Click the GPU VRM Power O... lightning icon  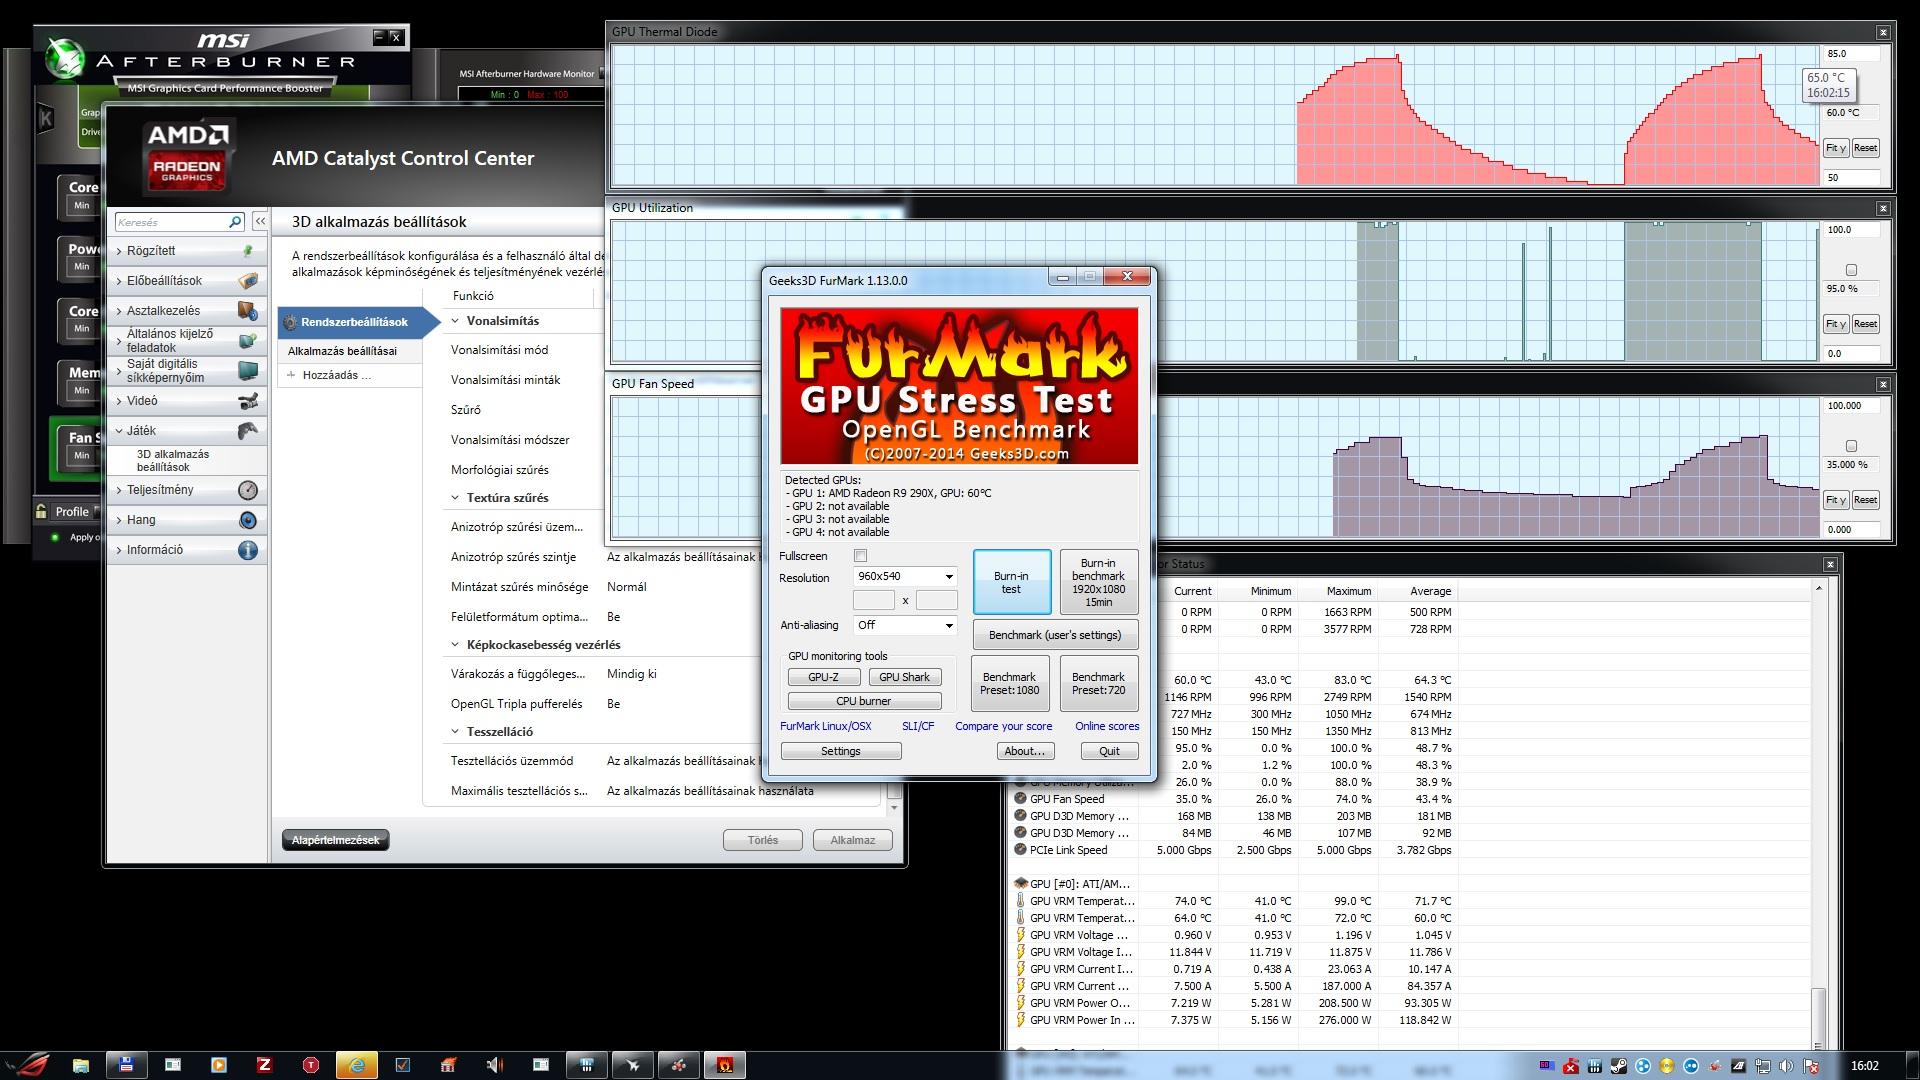1020,1003
